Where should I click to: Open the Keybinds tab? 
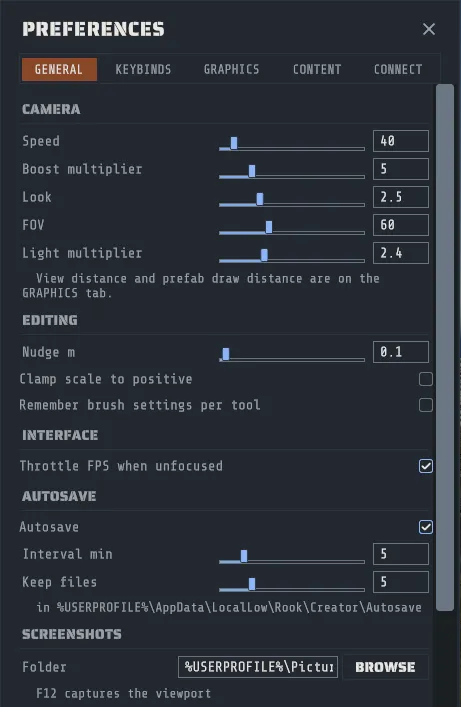pos(143,69)
